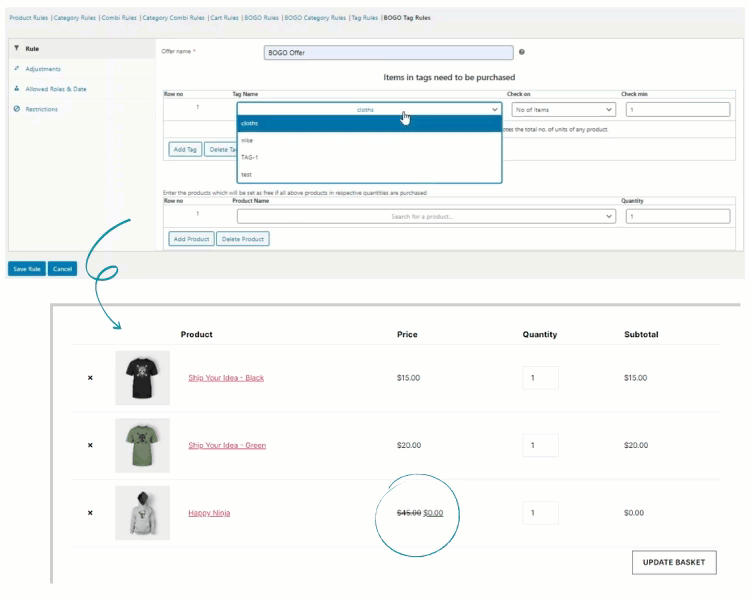Click quantity field for Ship Your Idea - Green
Viewport: 750px width, 600px height.
[x=540, y=445]
